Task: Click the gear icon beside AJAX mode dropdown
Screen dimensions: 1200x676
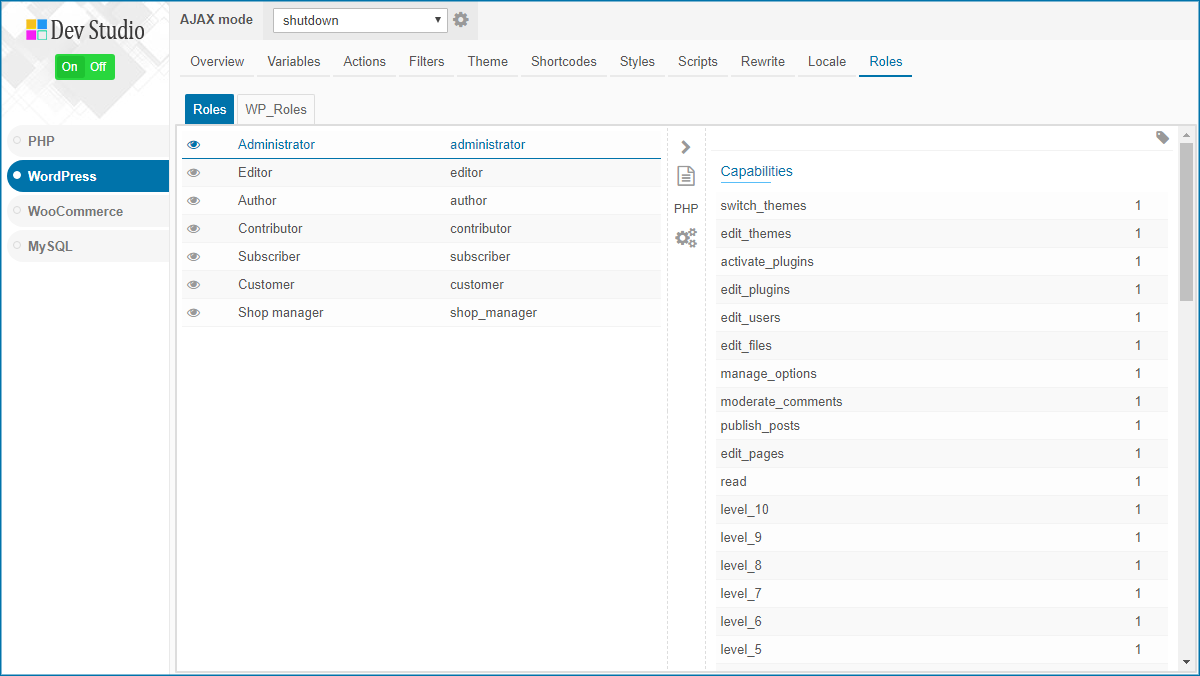Action: 461,20
